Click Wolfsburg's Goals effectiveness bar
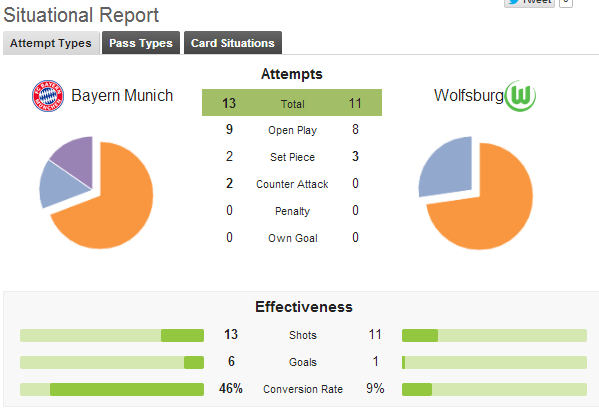 click(x=494, y=362)
